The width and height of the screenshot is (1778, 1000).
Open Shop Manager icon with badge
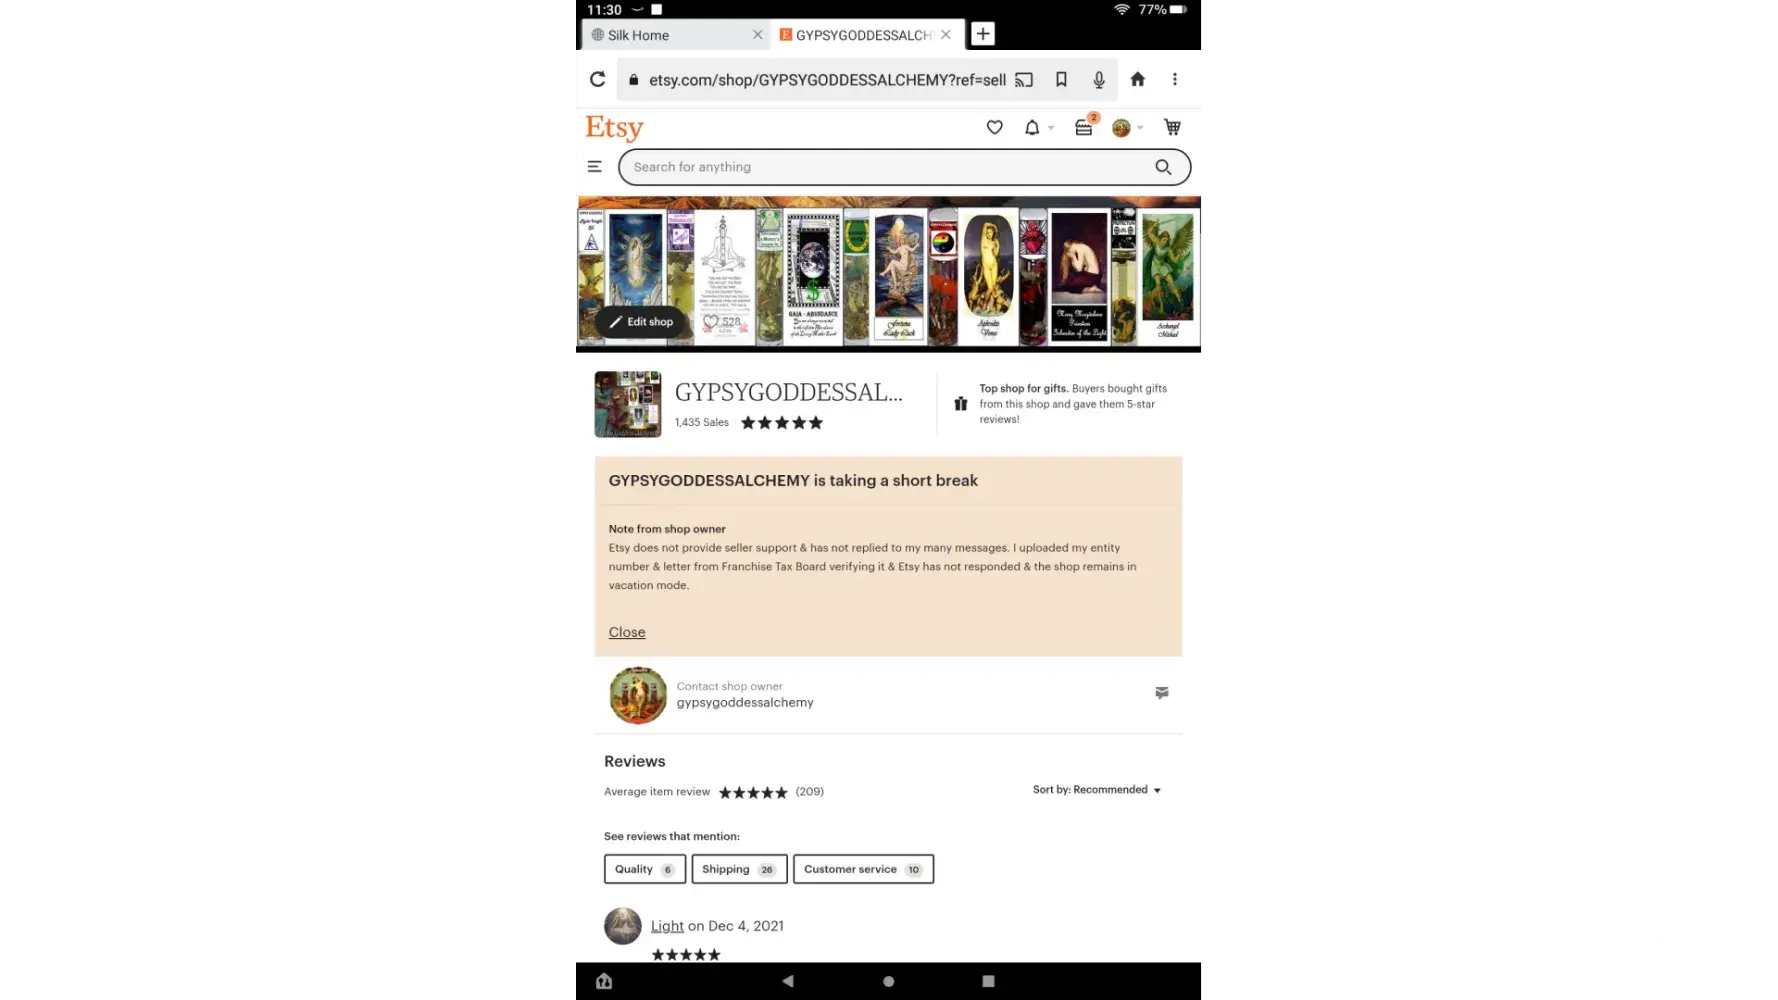pyautogui.click(x=1085, y=126)
